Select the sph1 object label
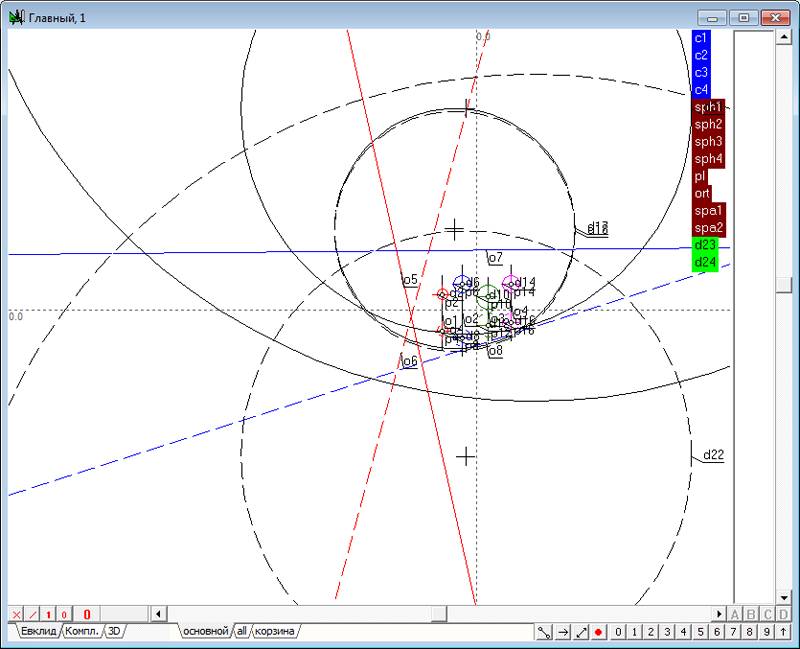Image resolution: width=800 pixels, height=649 pixels. (x=708, y=107)
